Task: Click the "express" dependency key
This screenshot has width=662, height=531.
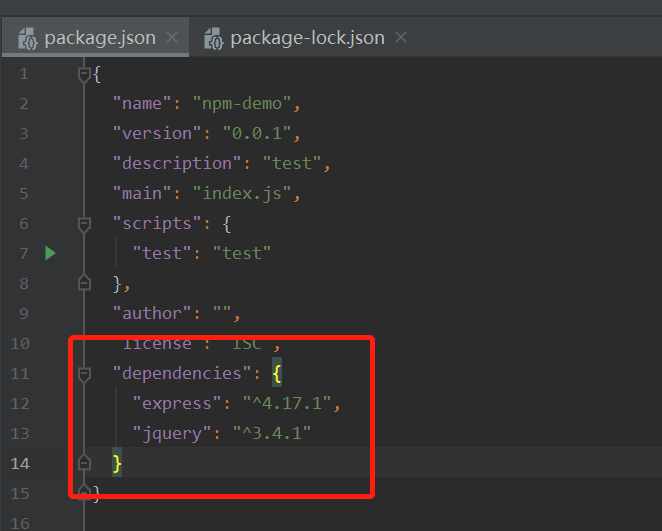Action: click(176, 403)
